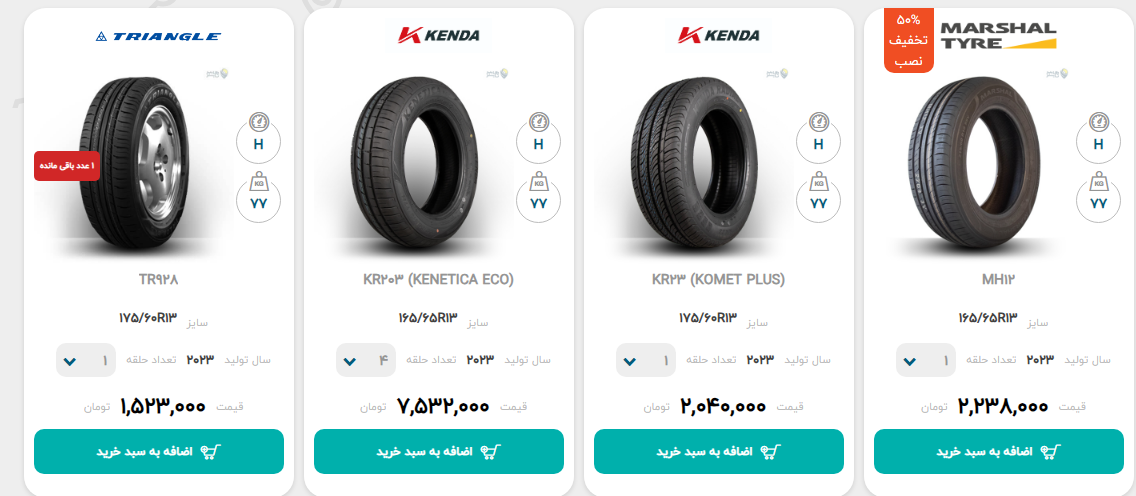
Task: Click the Marshal Tyre brand logo
Action: [998, 35]
